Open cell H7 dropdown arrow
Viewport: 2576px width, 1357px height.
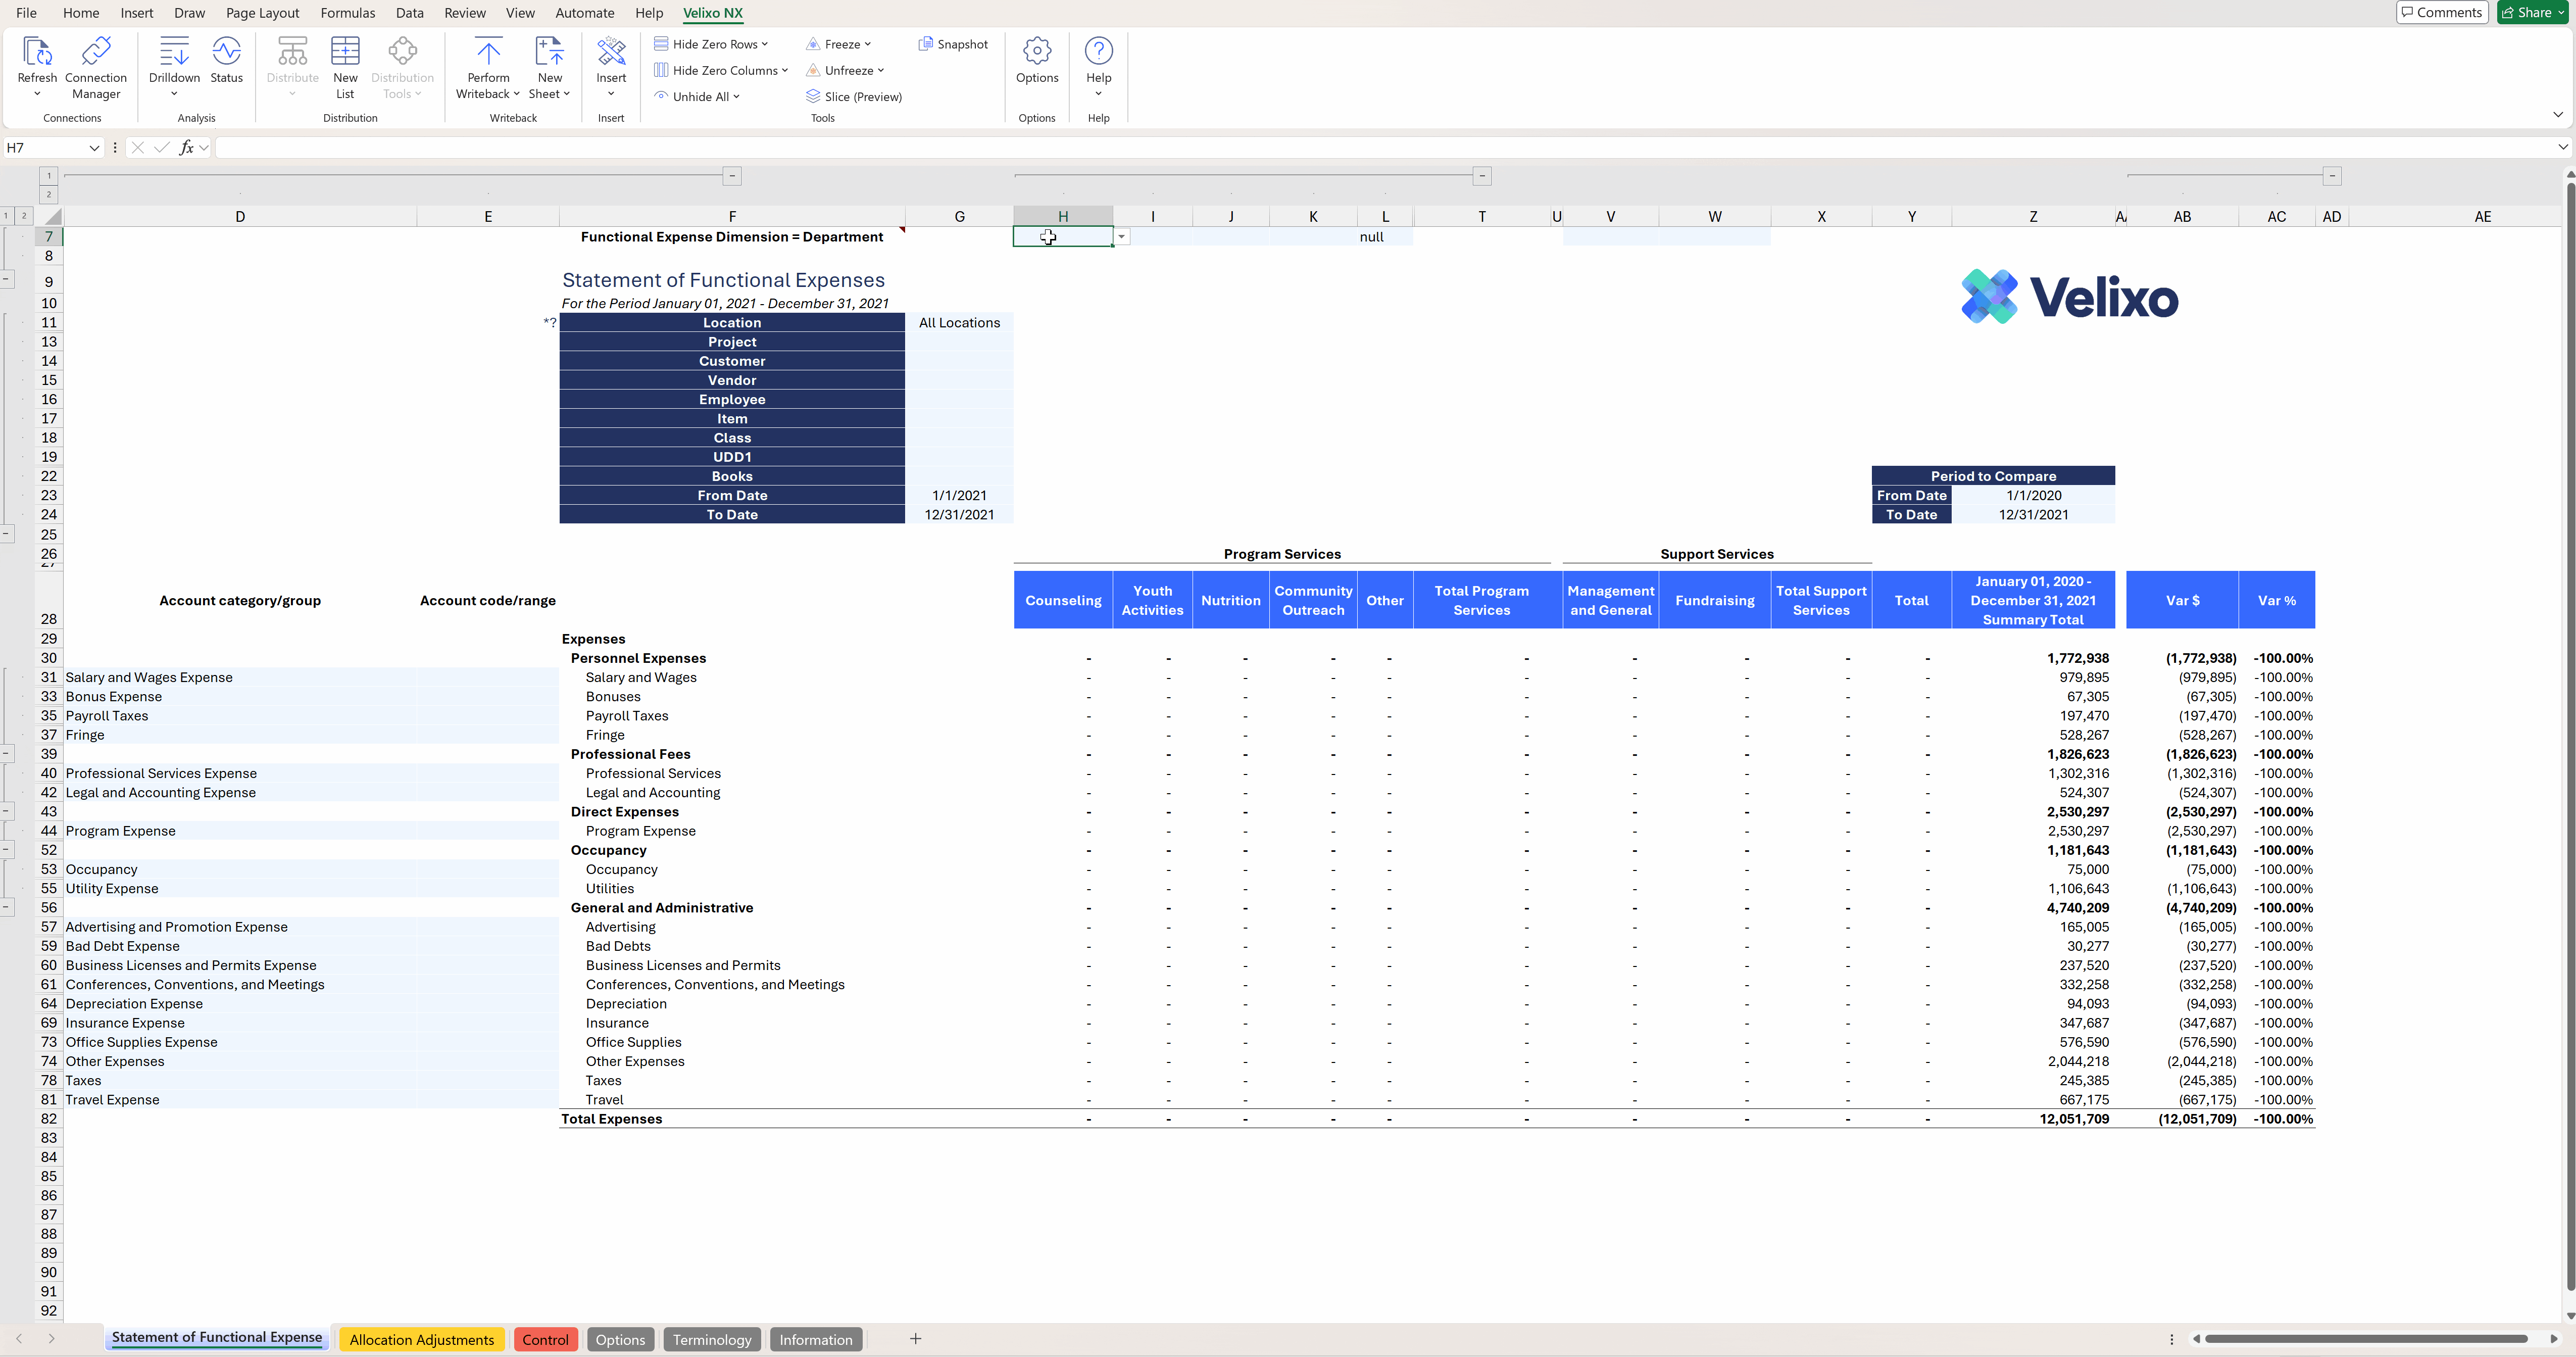[1122, 237]
